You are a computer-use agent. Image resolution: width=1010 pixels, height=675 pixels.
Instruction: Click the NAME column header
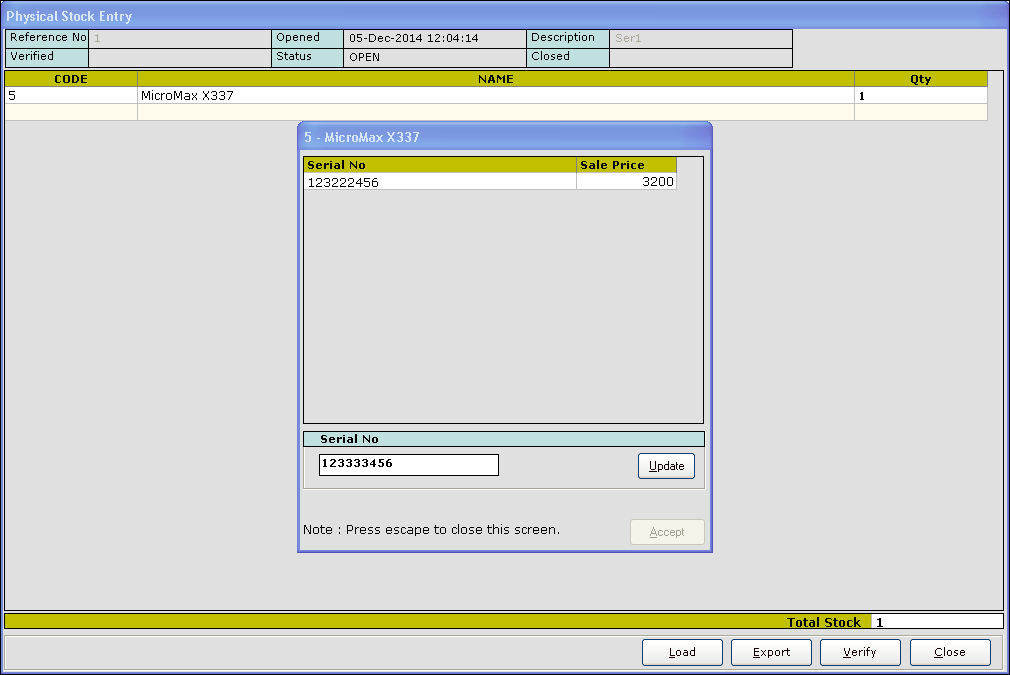pos(495,79)
